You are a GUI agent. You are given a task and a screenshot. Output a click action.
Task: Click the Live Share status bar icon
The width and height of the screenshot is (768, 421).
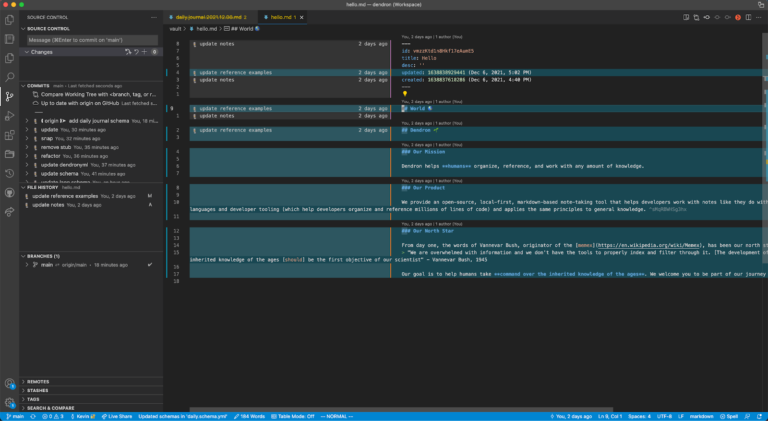[116, 415]
